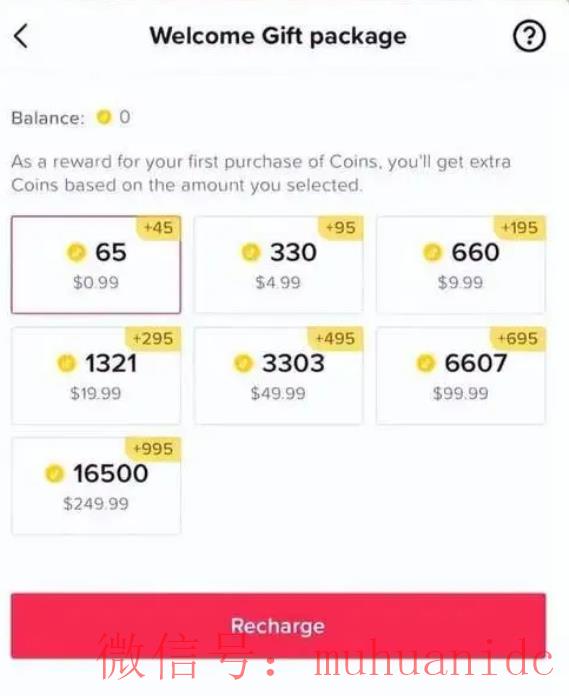The width and height of the screenshot is (569, 696).
Task: Pick the 16500 coins $249.99 option
Action: [x=96, y=486]
